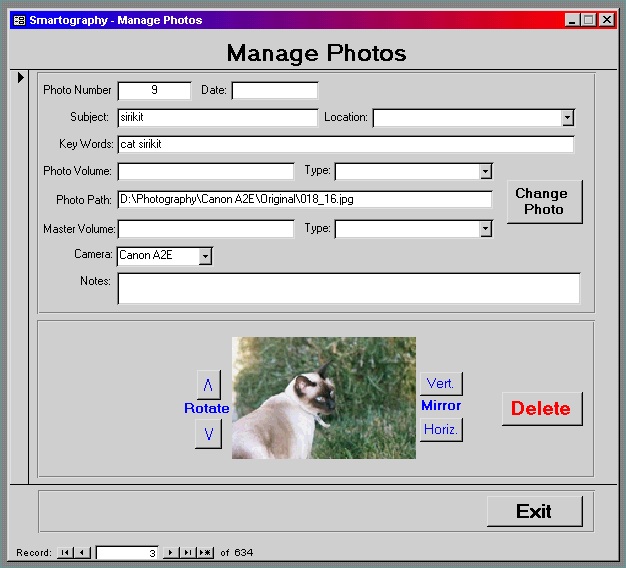Click the Key Words field

point(346,144)
